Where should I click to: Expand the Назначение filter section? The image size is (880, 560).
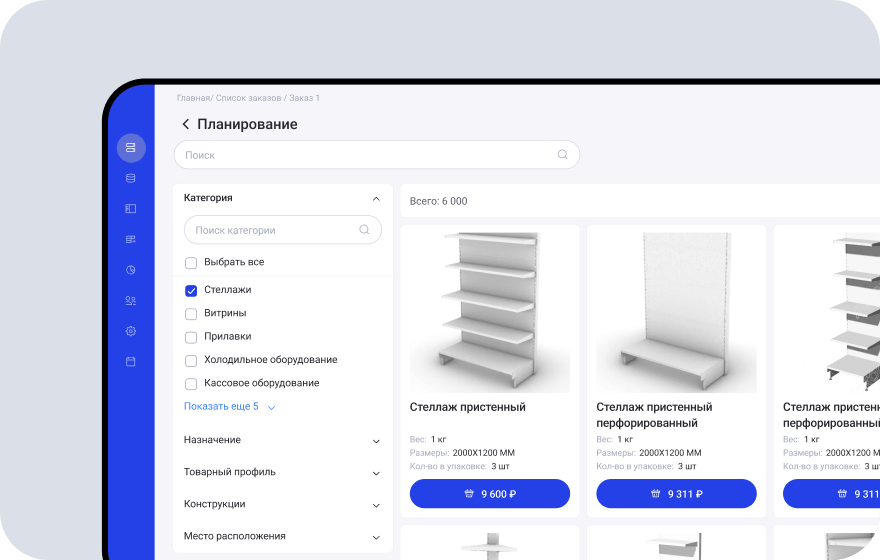376,442
